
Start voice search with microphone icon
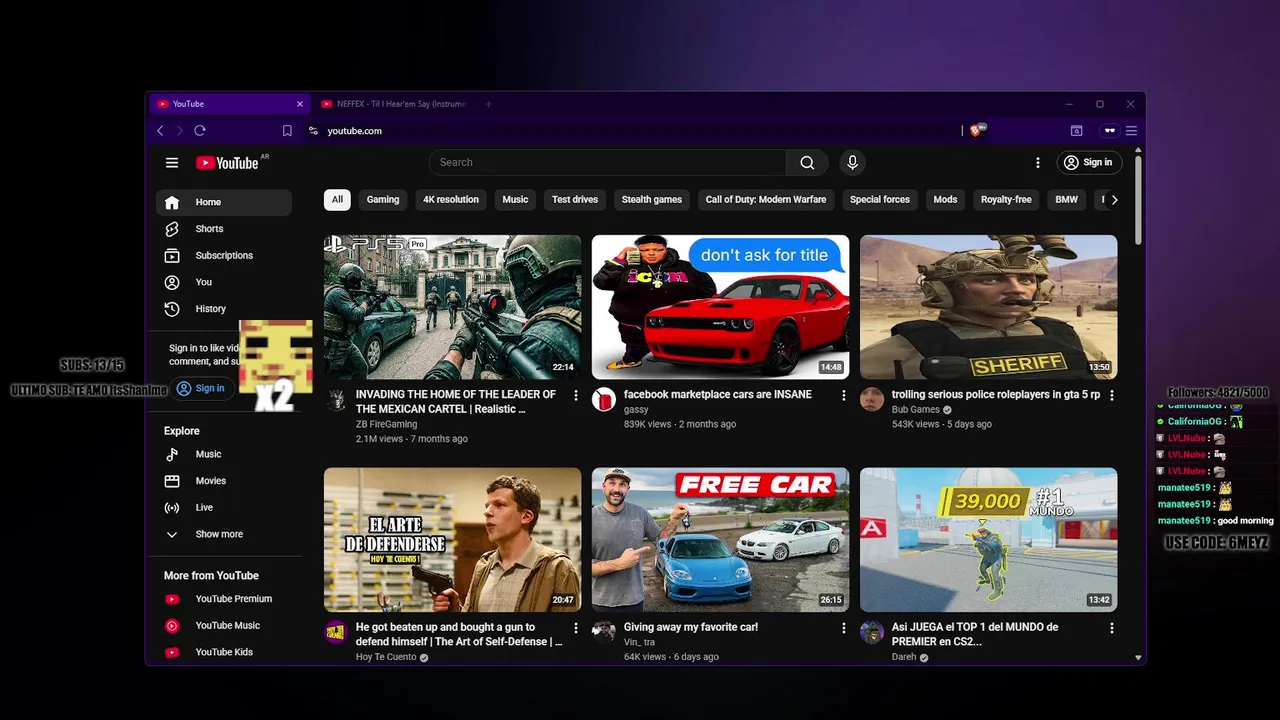coord(852,162)
